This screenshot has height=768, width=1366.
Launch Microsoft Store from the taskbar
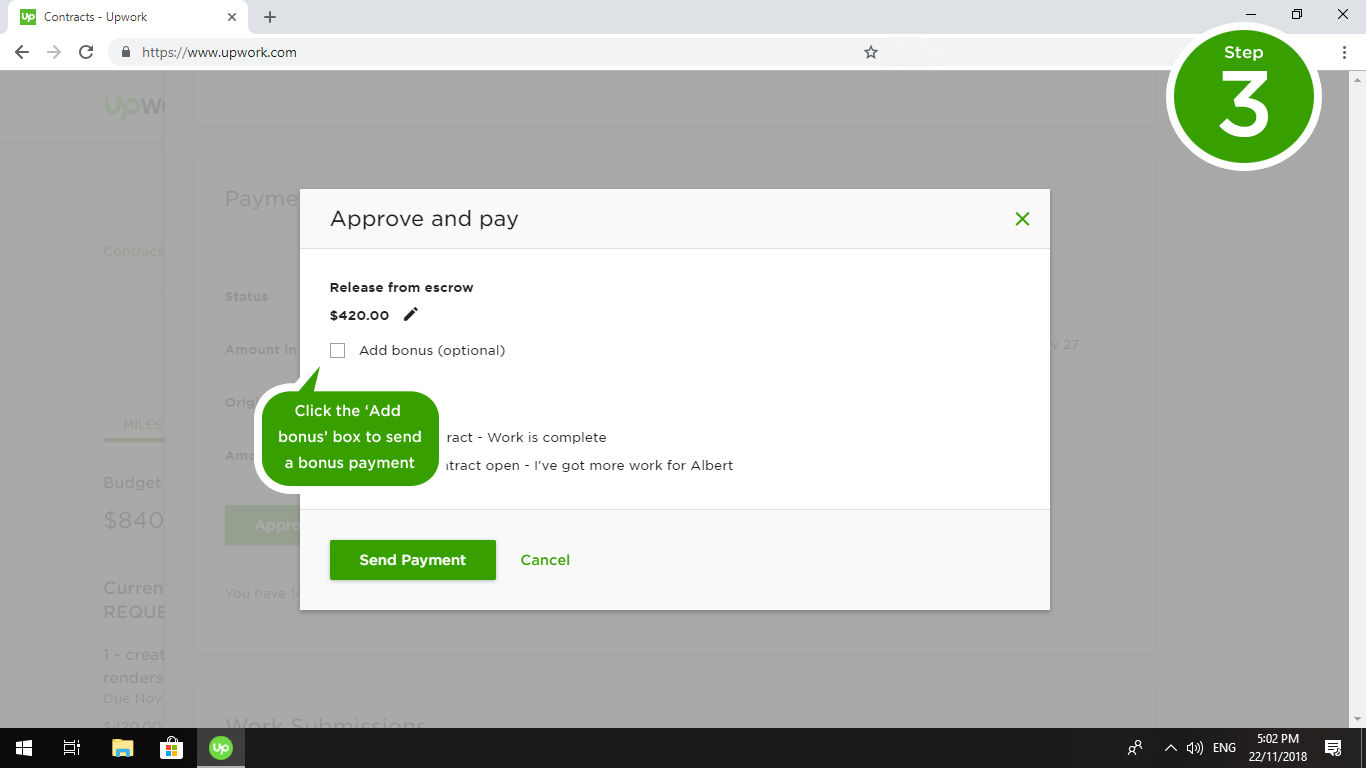pyautogui.click(x=171, y=747)
